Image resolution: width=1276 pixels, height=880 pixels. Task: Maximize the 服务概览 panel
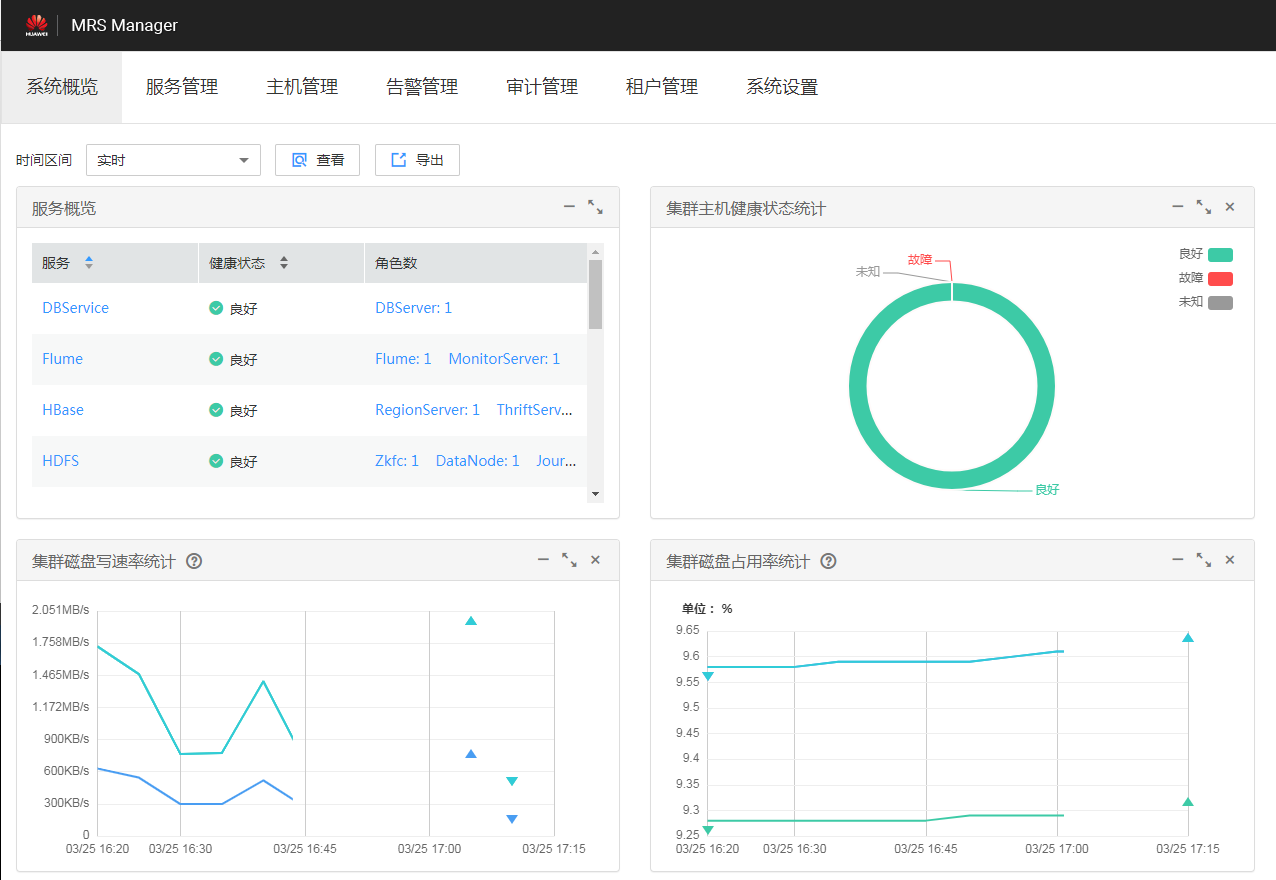595,207
